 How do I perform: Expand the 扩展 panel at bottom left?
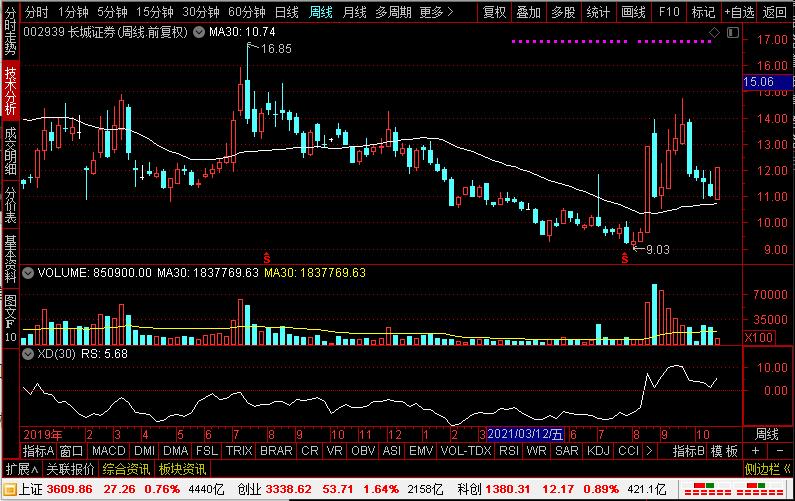pyautogui.click(x=17, y=469)
